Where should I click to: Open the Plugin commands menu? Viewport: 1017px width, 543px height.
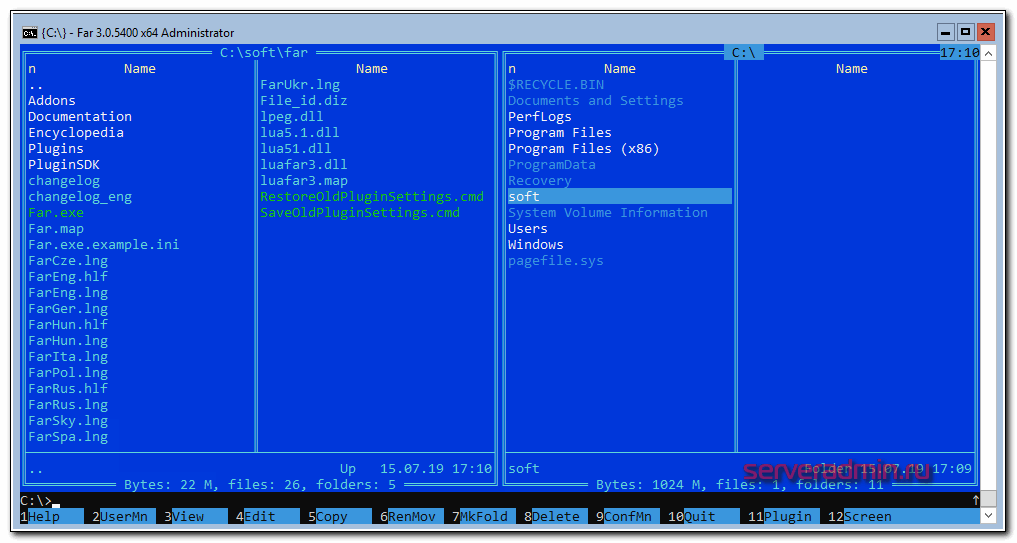[x=788, y=517]
